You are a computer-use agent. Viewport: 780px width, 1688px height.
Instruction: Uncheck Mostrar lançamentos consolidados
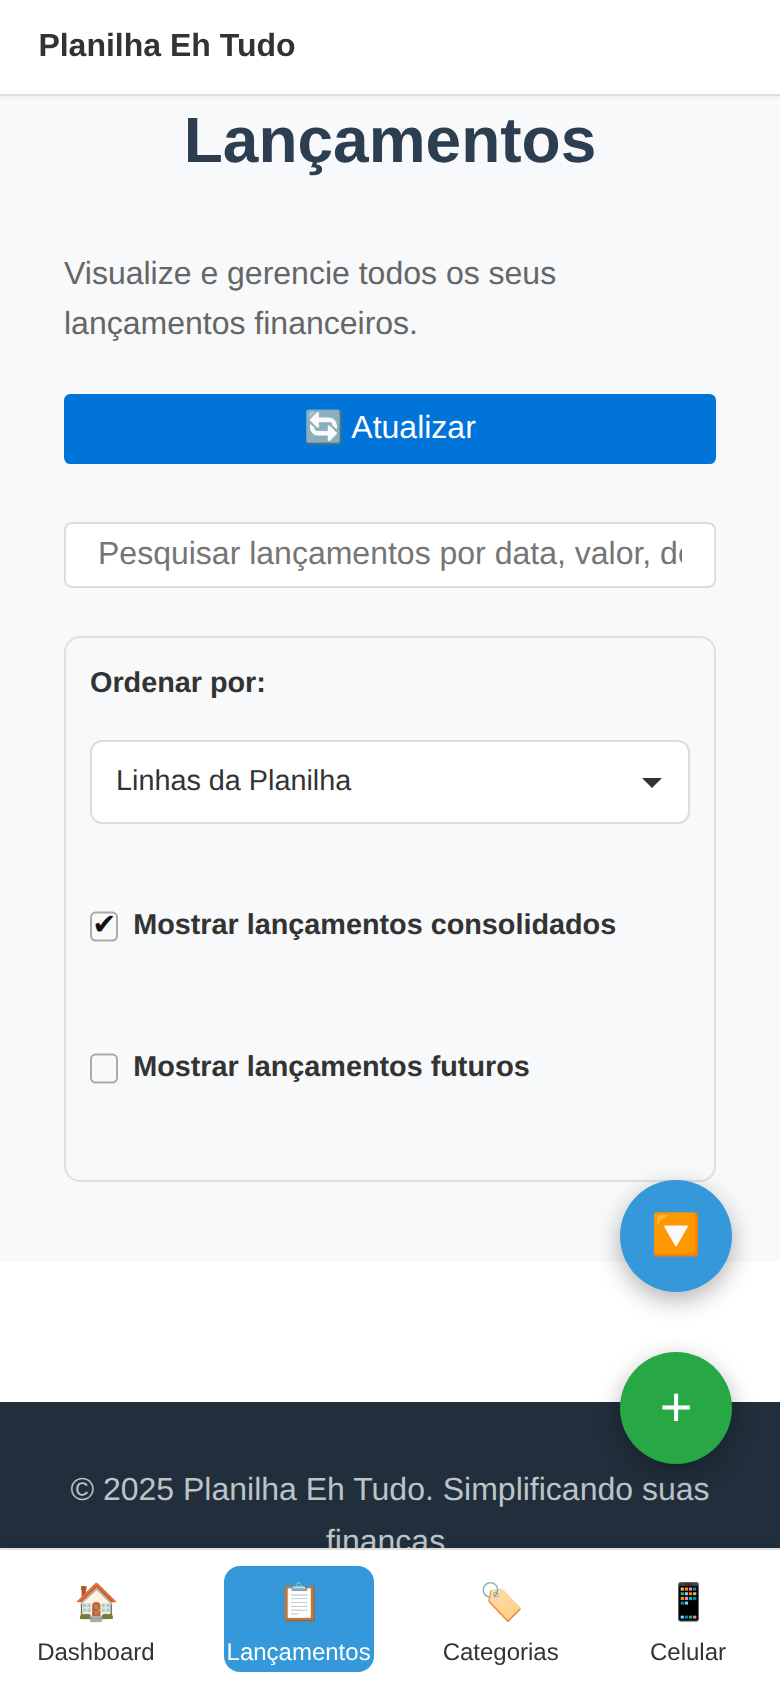[x=104, y=926]
